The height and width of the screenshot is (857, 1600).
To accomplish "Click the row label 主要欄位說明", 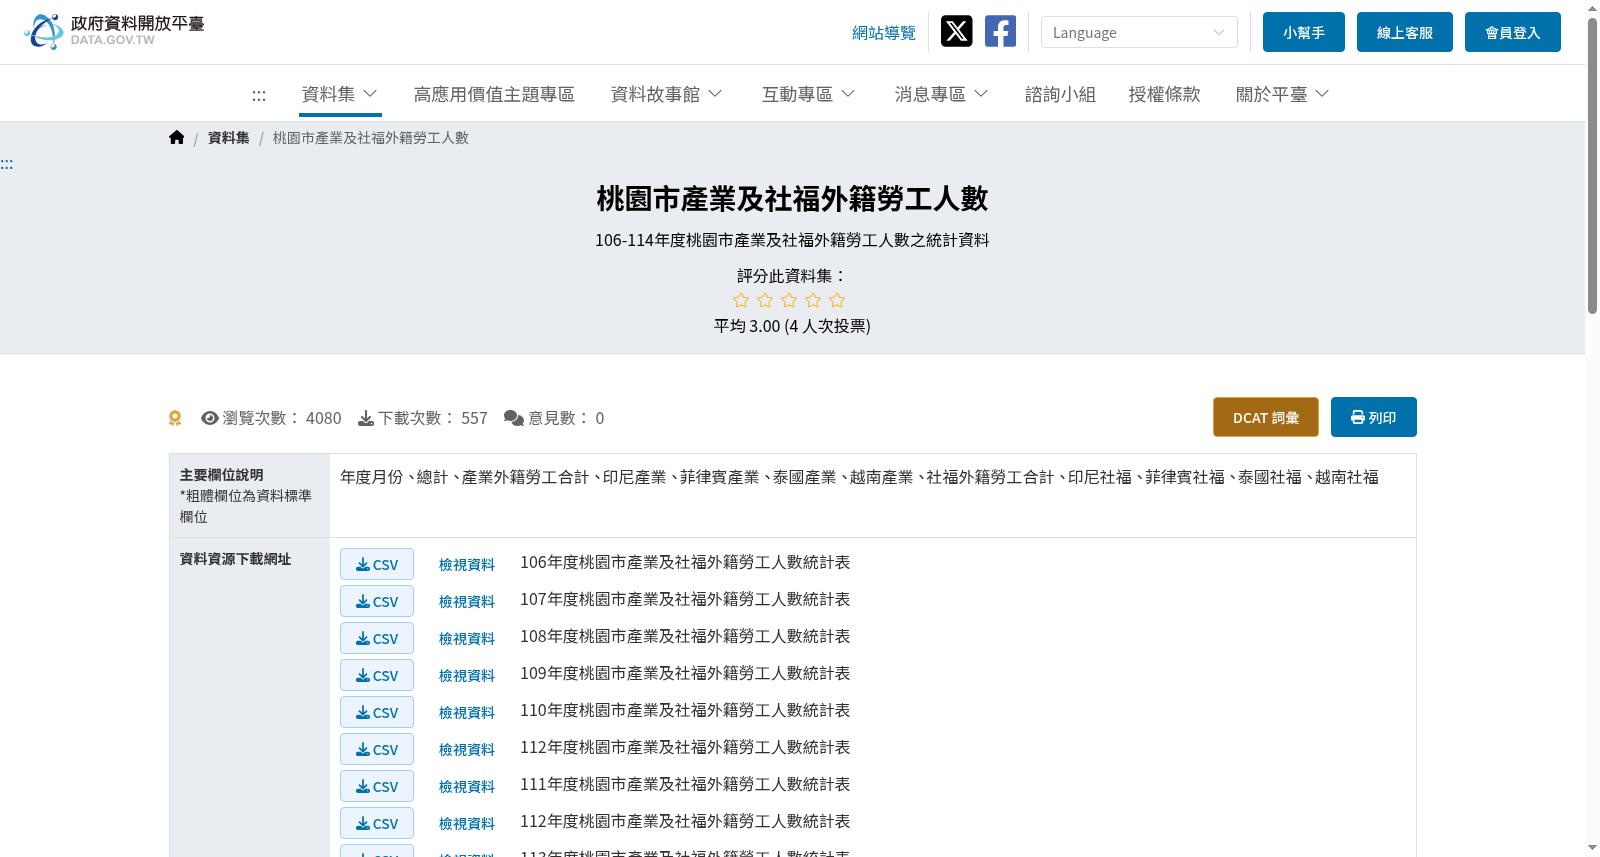I will coord(221,475).
